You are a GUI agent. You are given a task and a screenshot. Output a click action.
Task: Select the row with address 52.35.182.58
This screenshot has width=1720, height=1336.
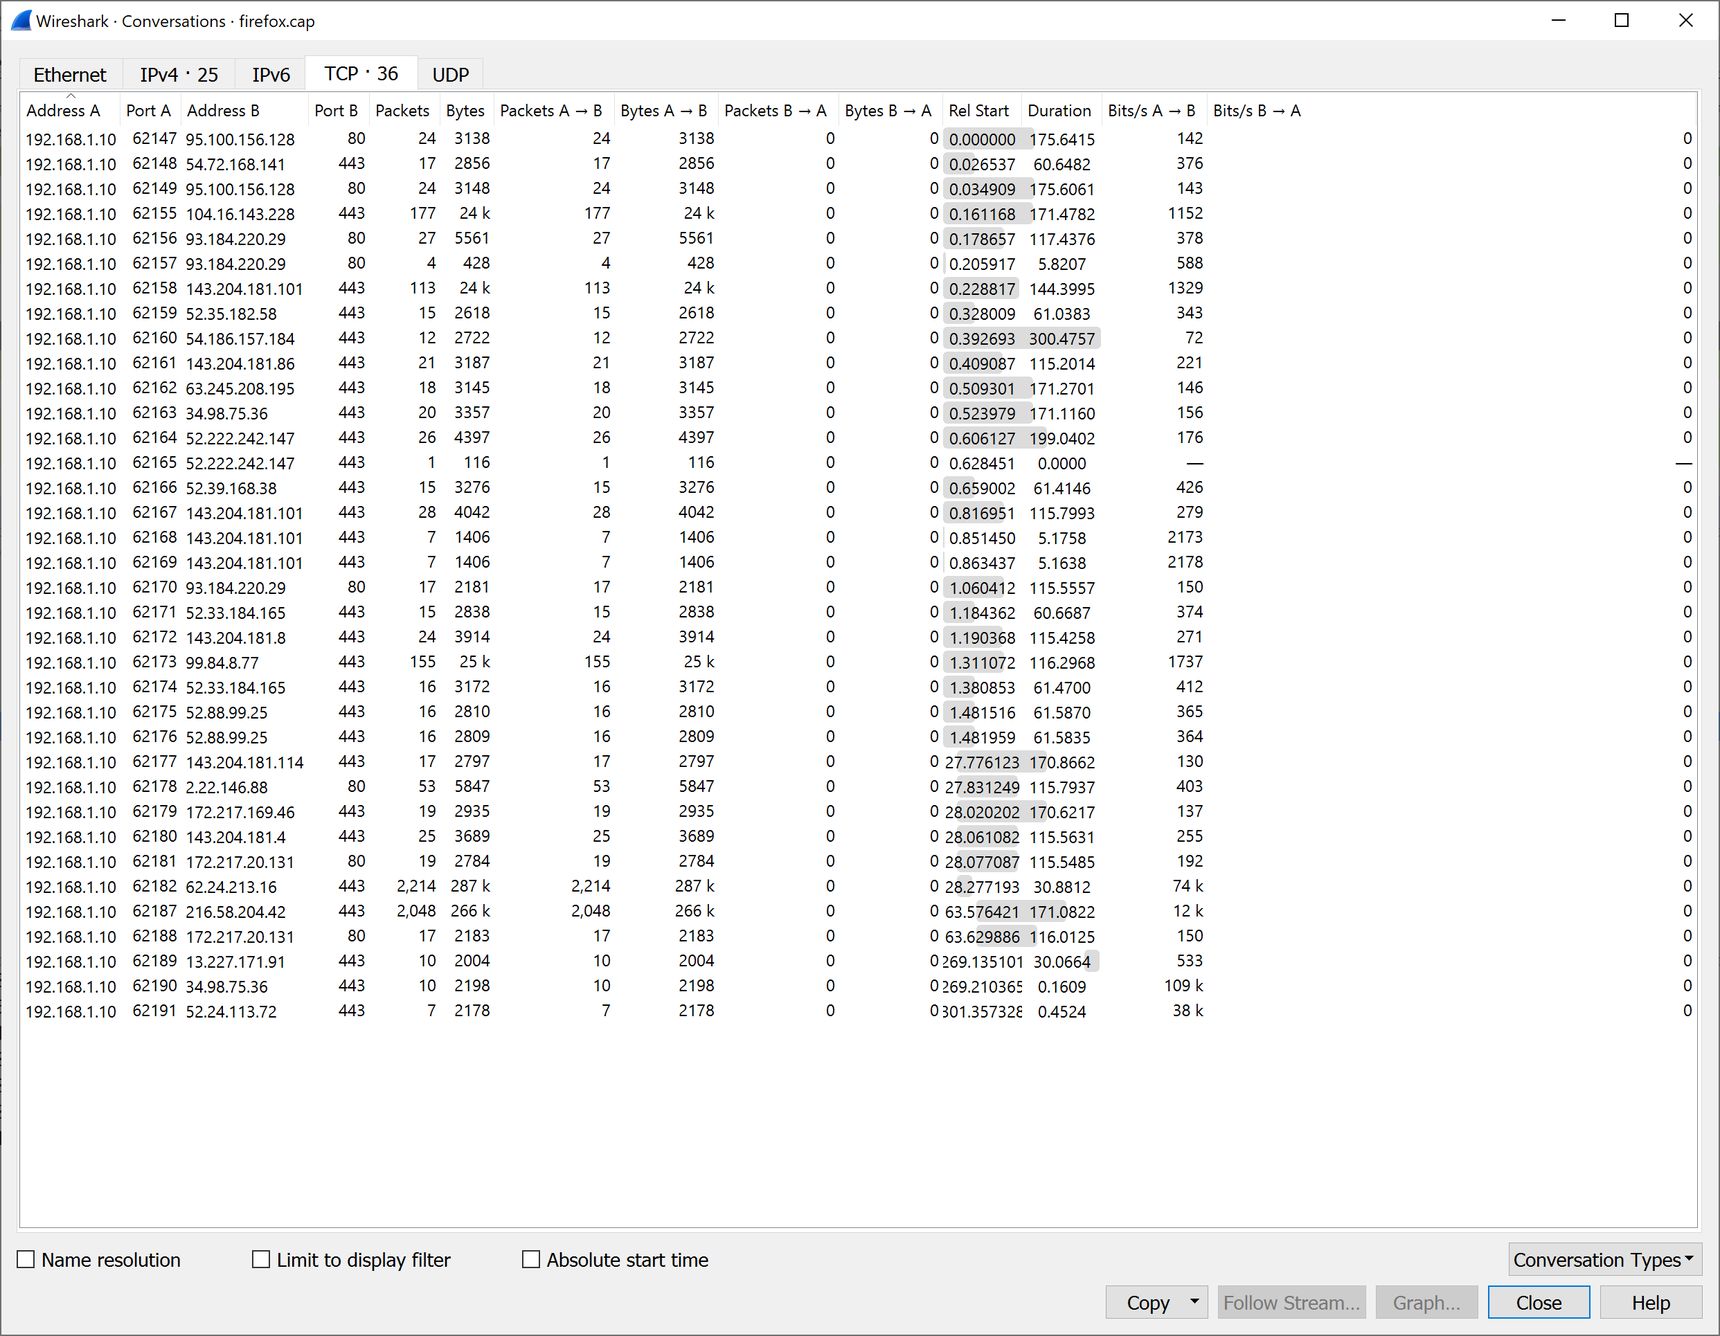tap(858, 314)
